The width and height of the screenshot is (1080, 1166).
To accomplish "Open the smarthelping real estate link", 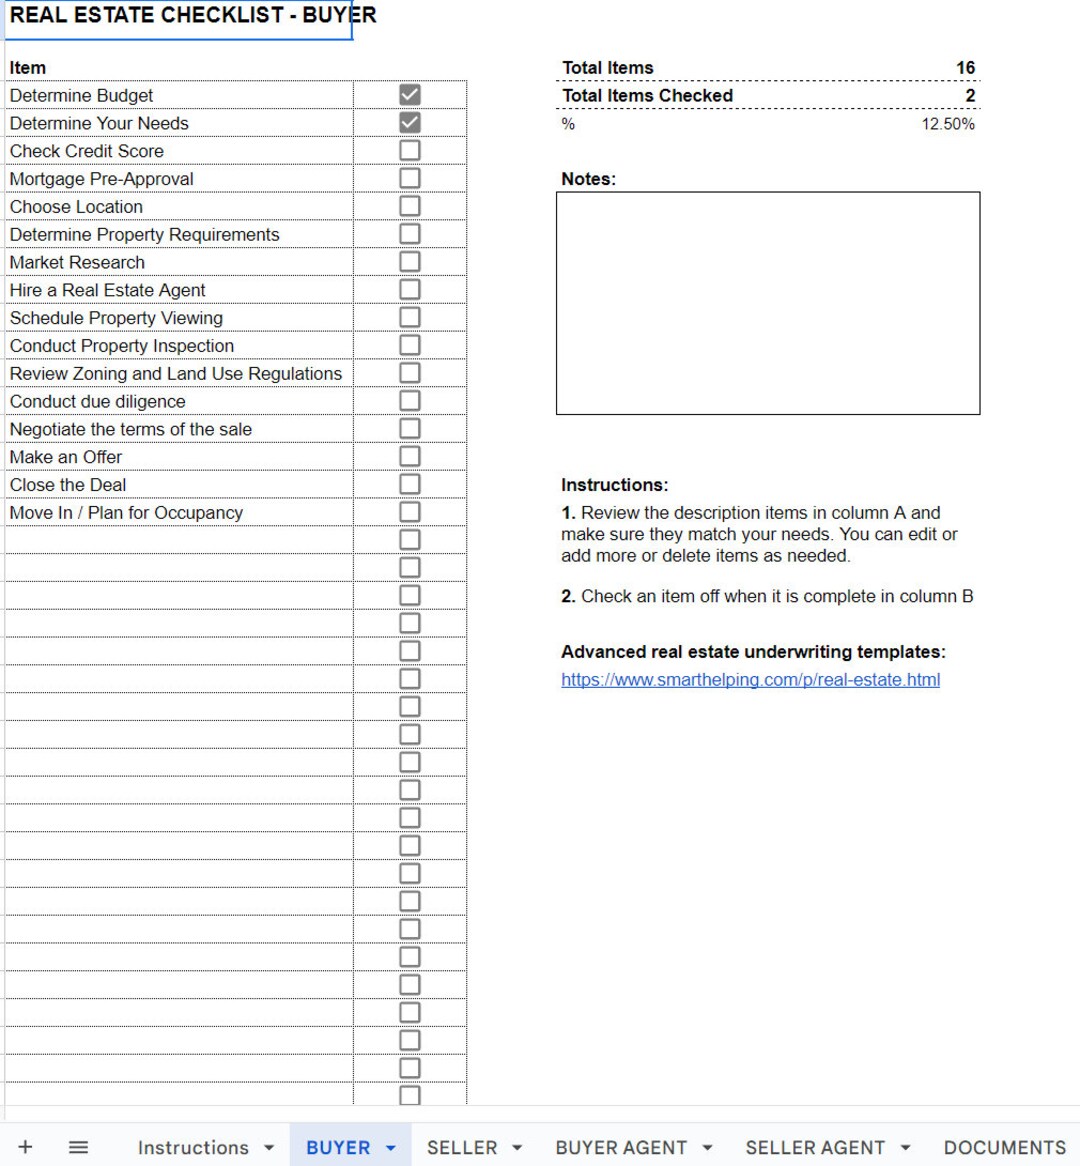I will 750,679.
